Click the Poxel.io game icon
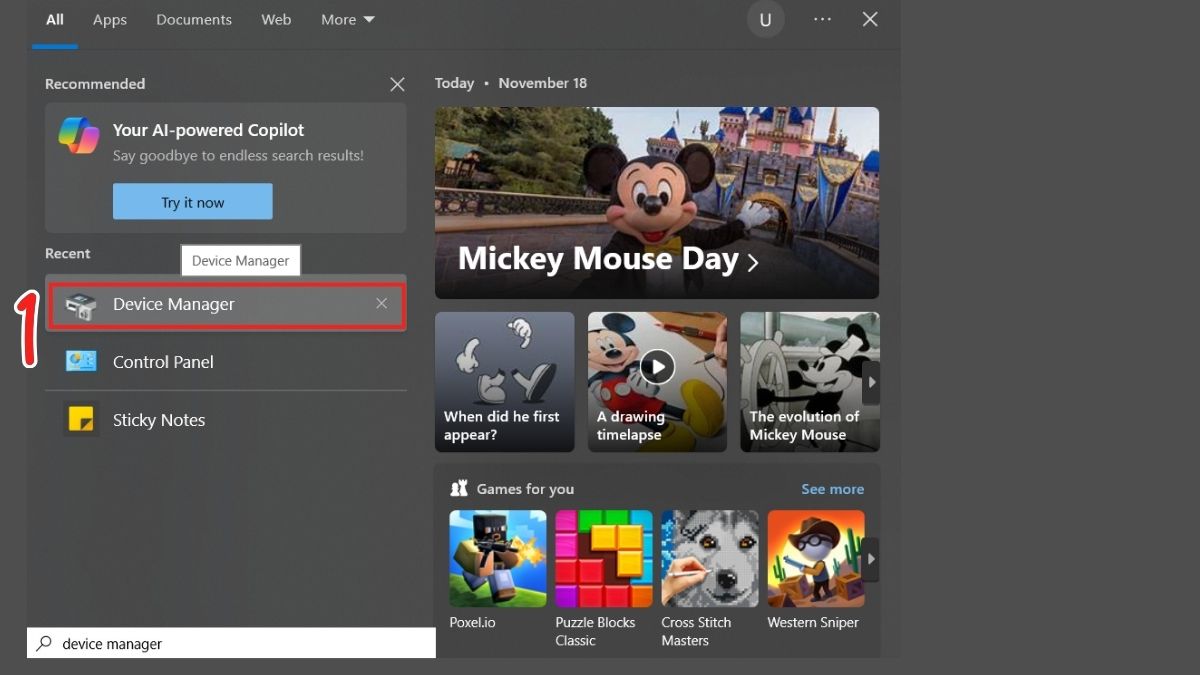1200x675 pixels. pyautogui.click(x=498, y=558)
